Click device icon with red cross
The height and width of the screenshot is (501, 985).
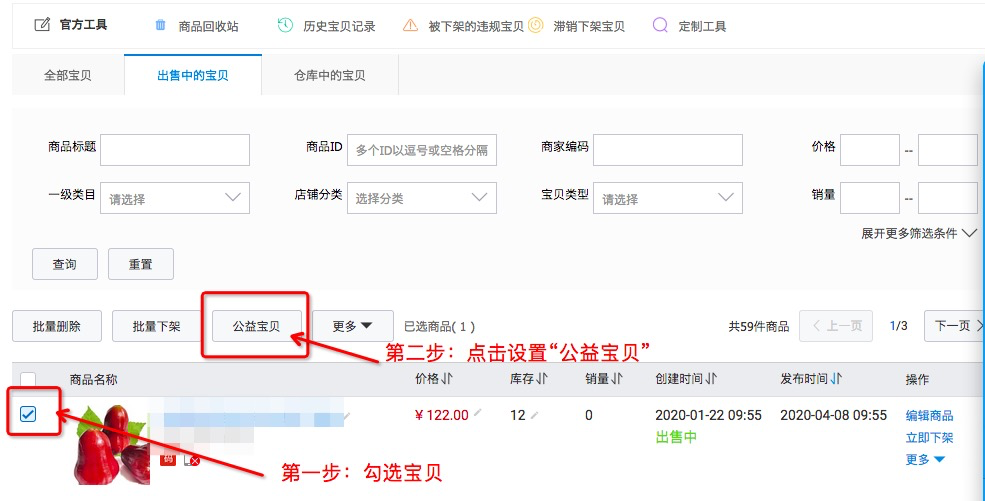(x=192, y=460)
